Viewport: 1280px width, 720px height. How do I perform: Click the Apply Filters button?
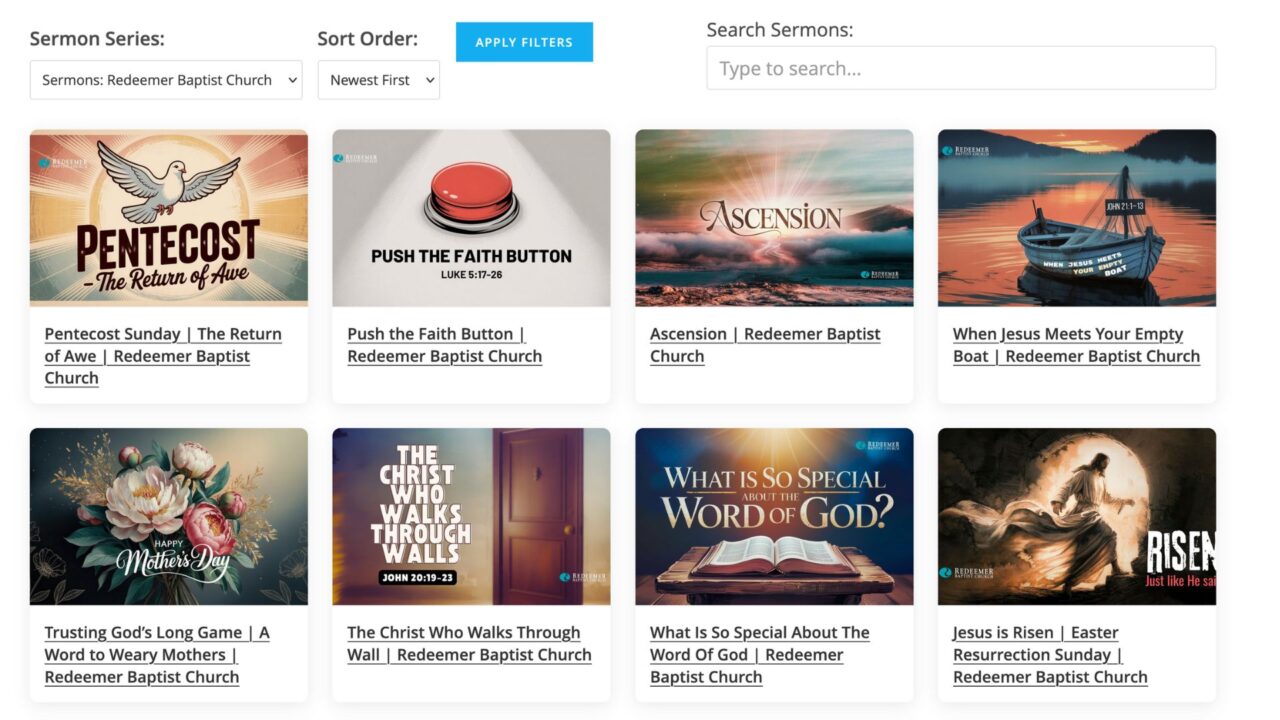524,42
